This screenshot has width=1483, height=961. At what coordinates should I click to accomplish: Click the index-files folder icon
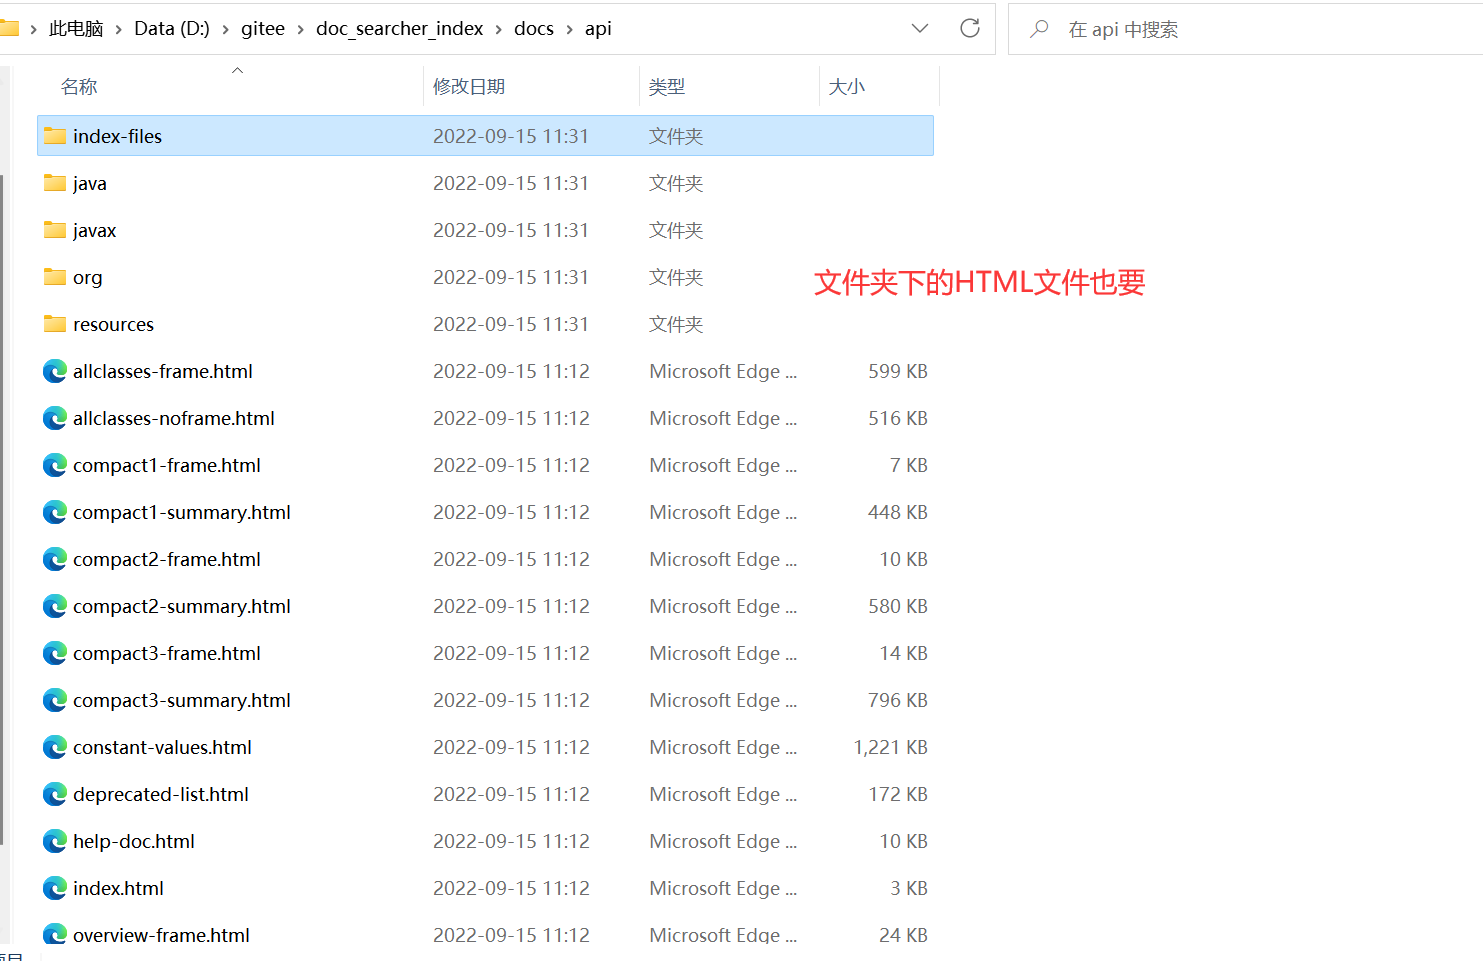click(55, 136)
